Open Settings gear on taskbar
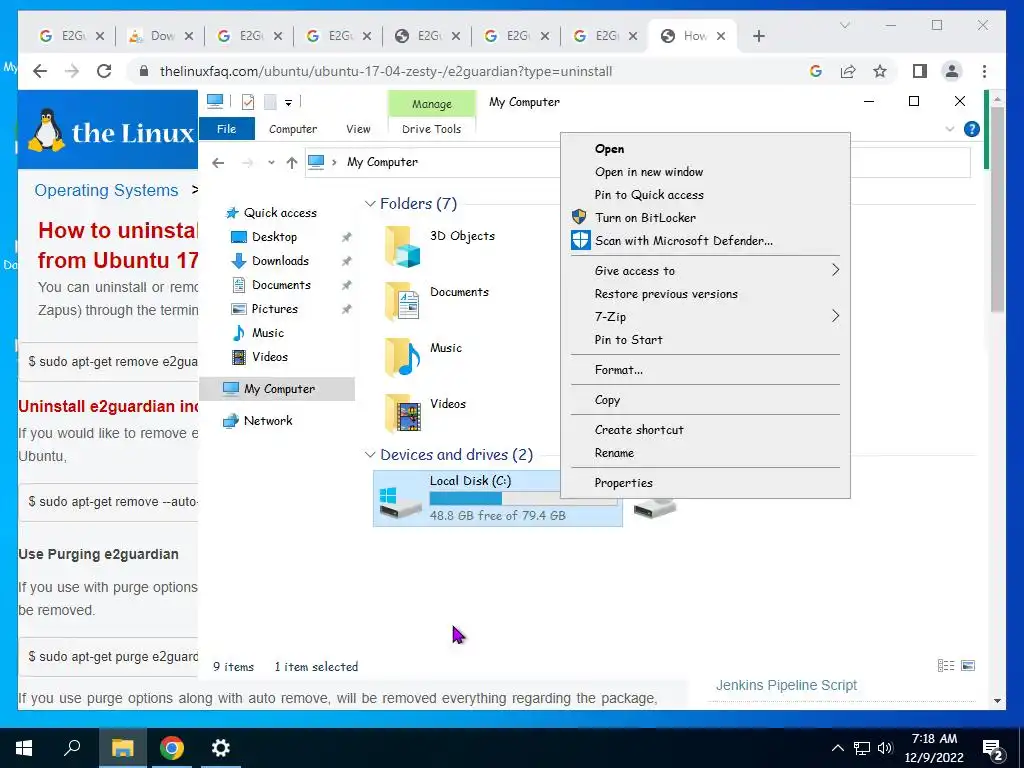Viewport: 1024px width, 768px height. click(x=221, y=748)
